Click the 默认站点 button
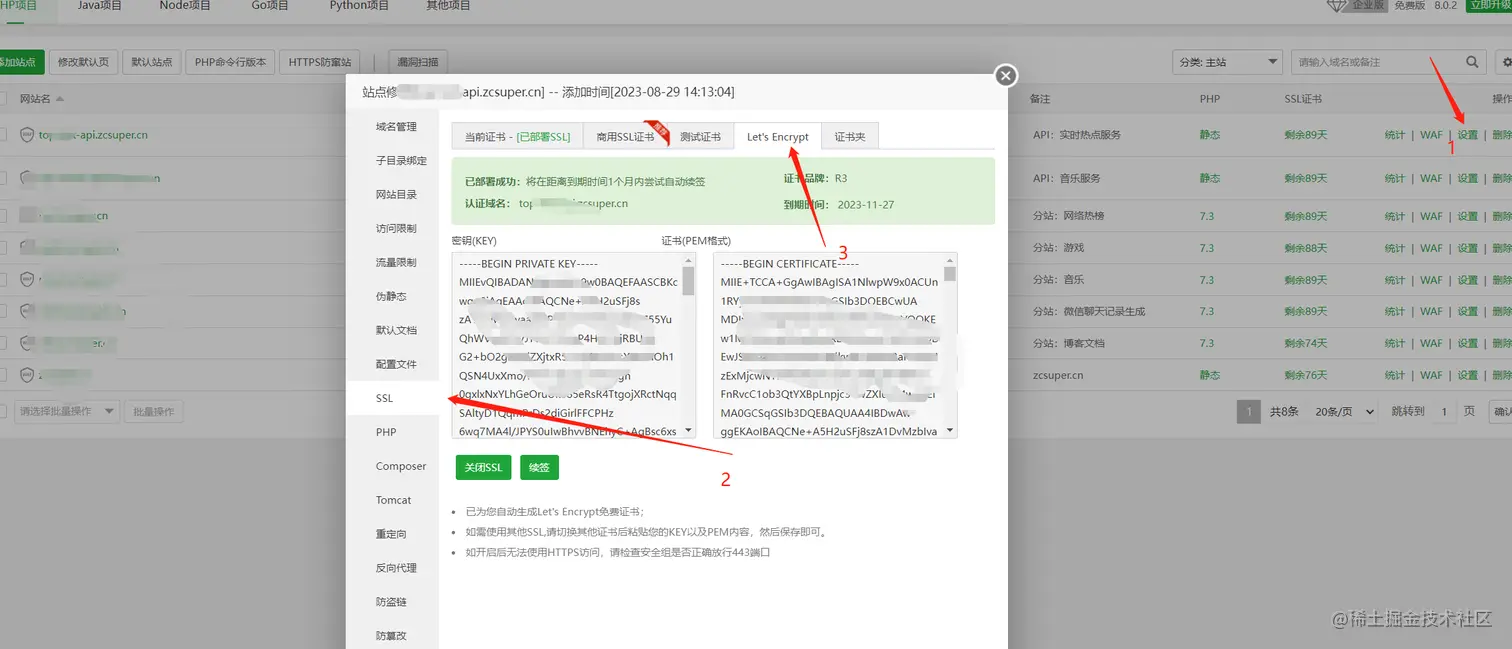Viewport: 1512px width, 649px height. (x=152, y=62)
